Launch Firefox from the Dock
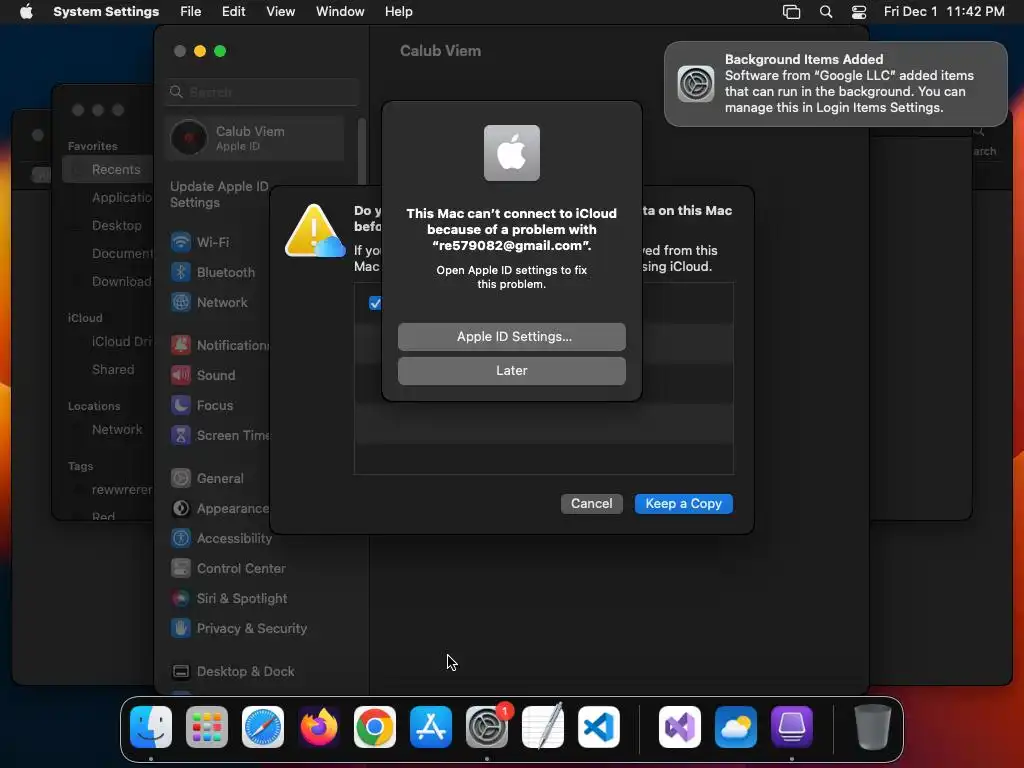This screenshot has height=768, width=1024. point(319,727)
